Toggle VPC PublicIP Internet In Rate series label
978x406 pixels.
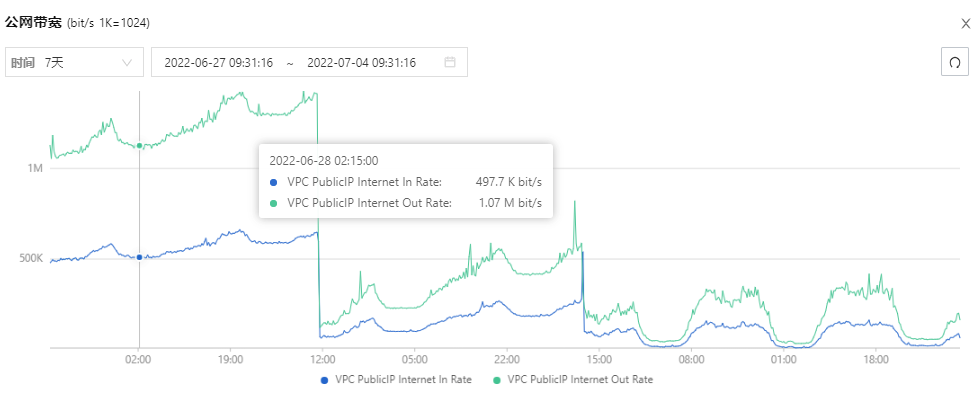pos(404,380)
